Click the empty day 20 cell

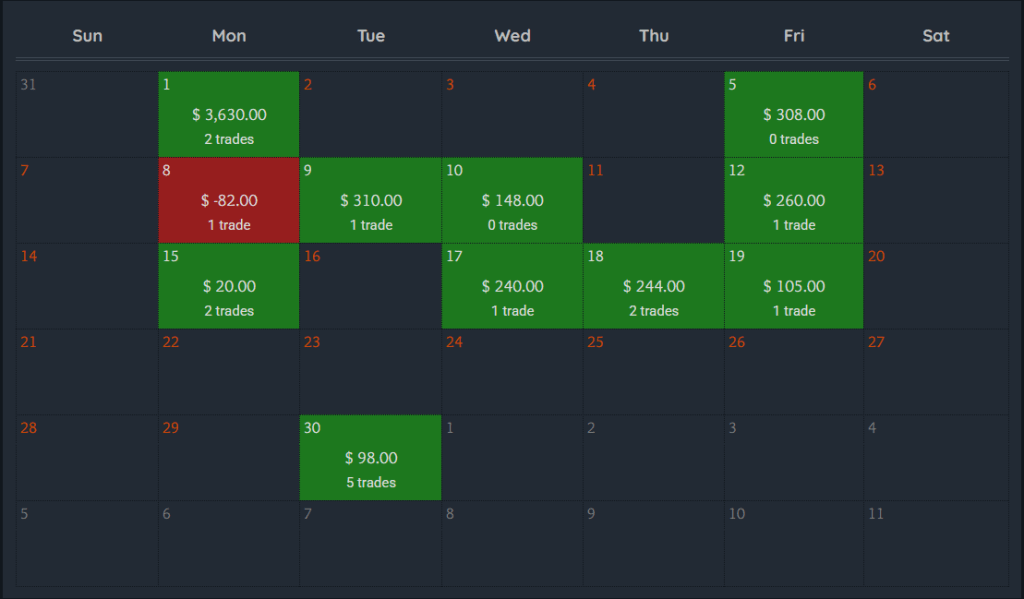936,286
